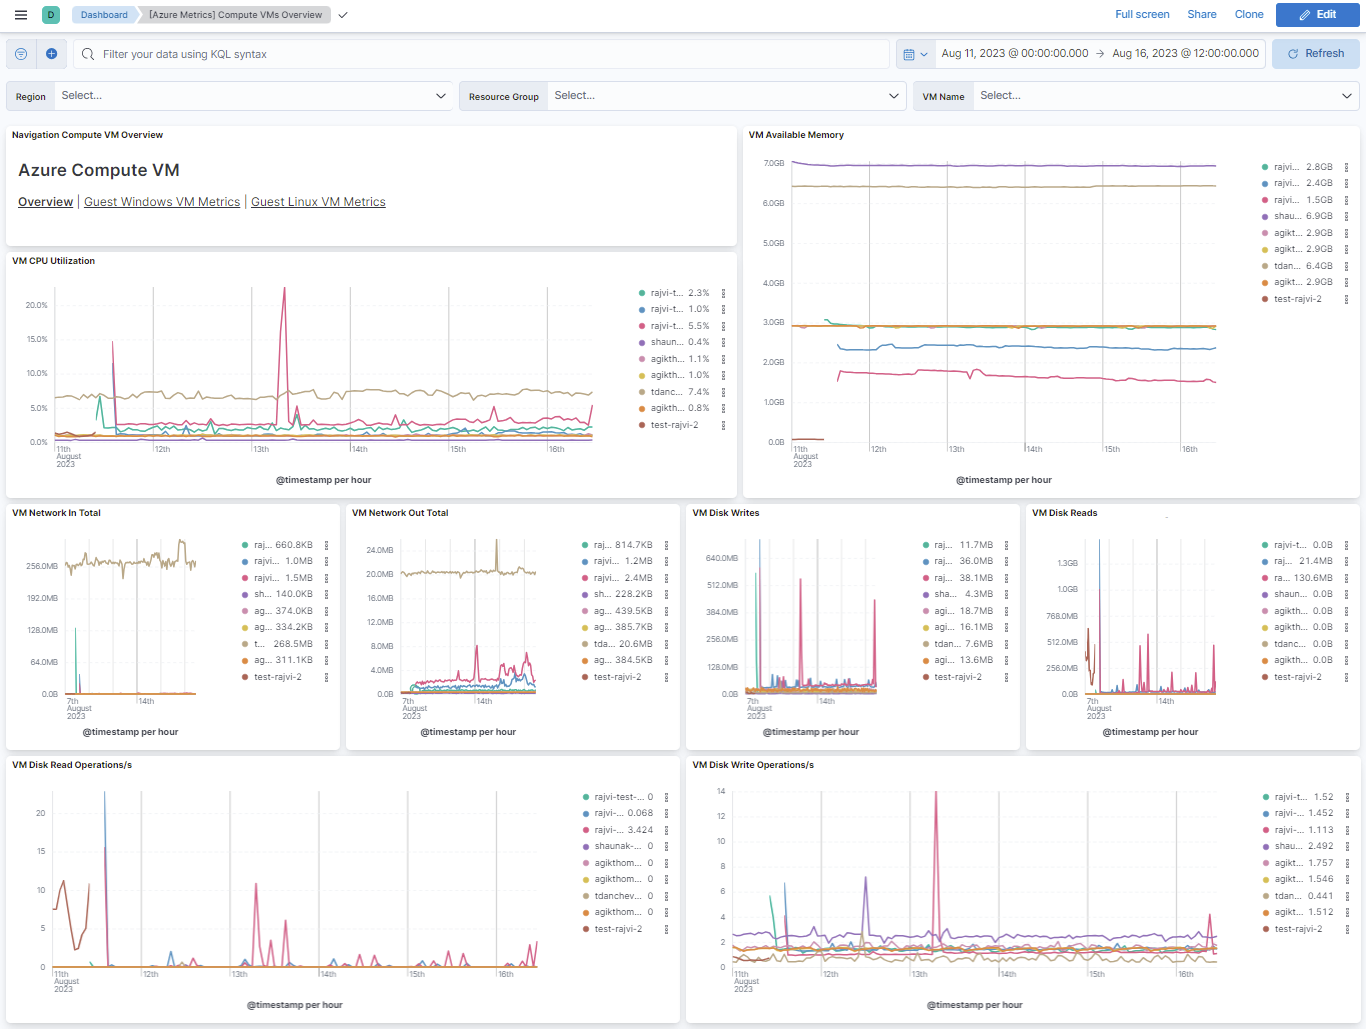The height and width of the screenshot is (1029, 1366).
Task: Click the blue Edit button
Action: 1317,15
